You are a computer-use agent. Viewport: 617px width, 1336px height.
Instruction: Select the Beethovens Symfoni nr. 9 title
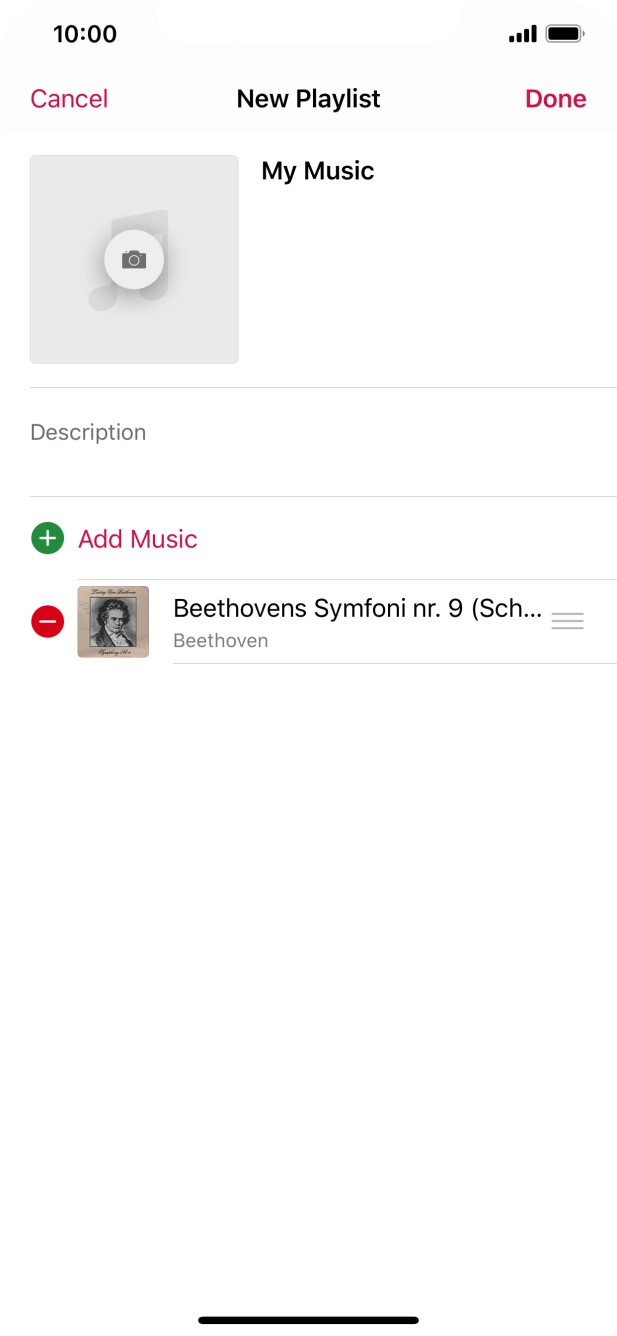point(357,608)
